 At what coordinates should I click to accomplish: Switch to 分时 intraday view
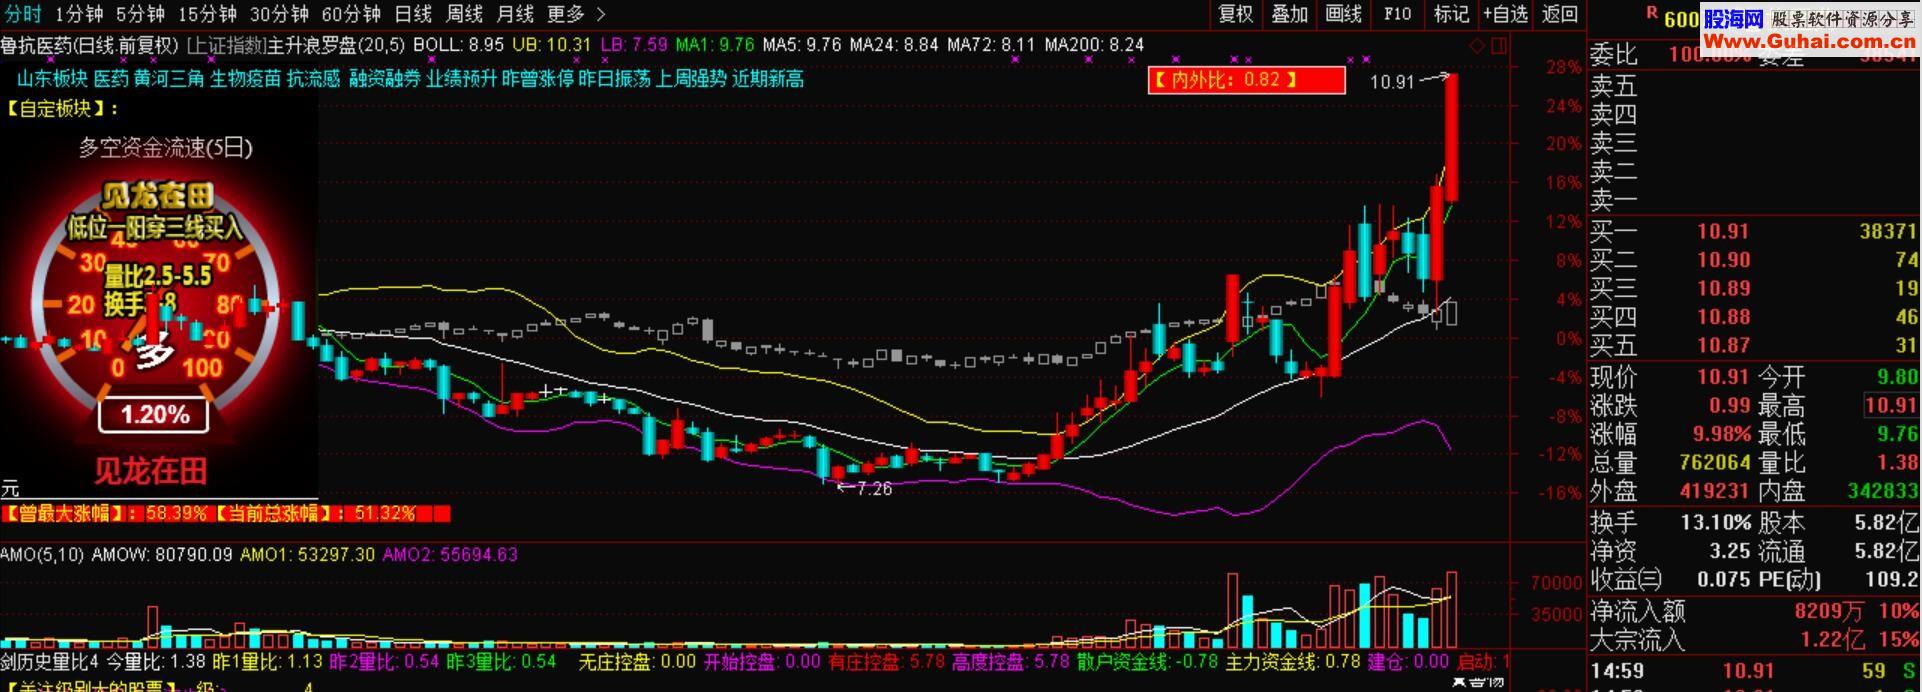point(23,14)
